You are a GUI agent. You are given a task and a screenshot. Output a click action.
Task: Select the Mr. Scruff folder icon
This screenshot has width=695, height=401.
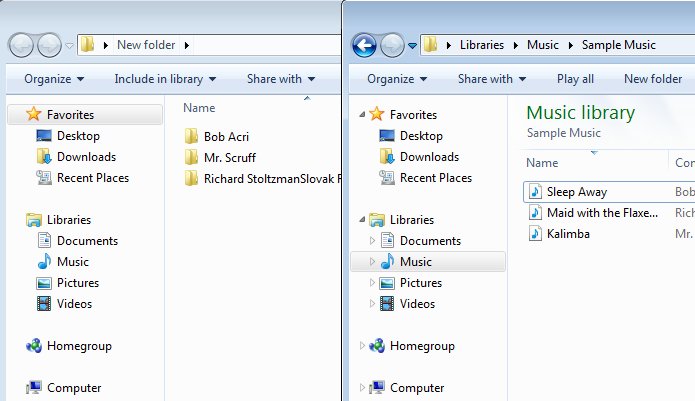click(x=191, y=157)
